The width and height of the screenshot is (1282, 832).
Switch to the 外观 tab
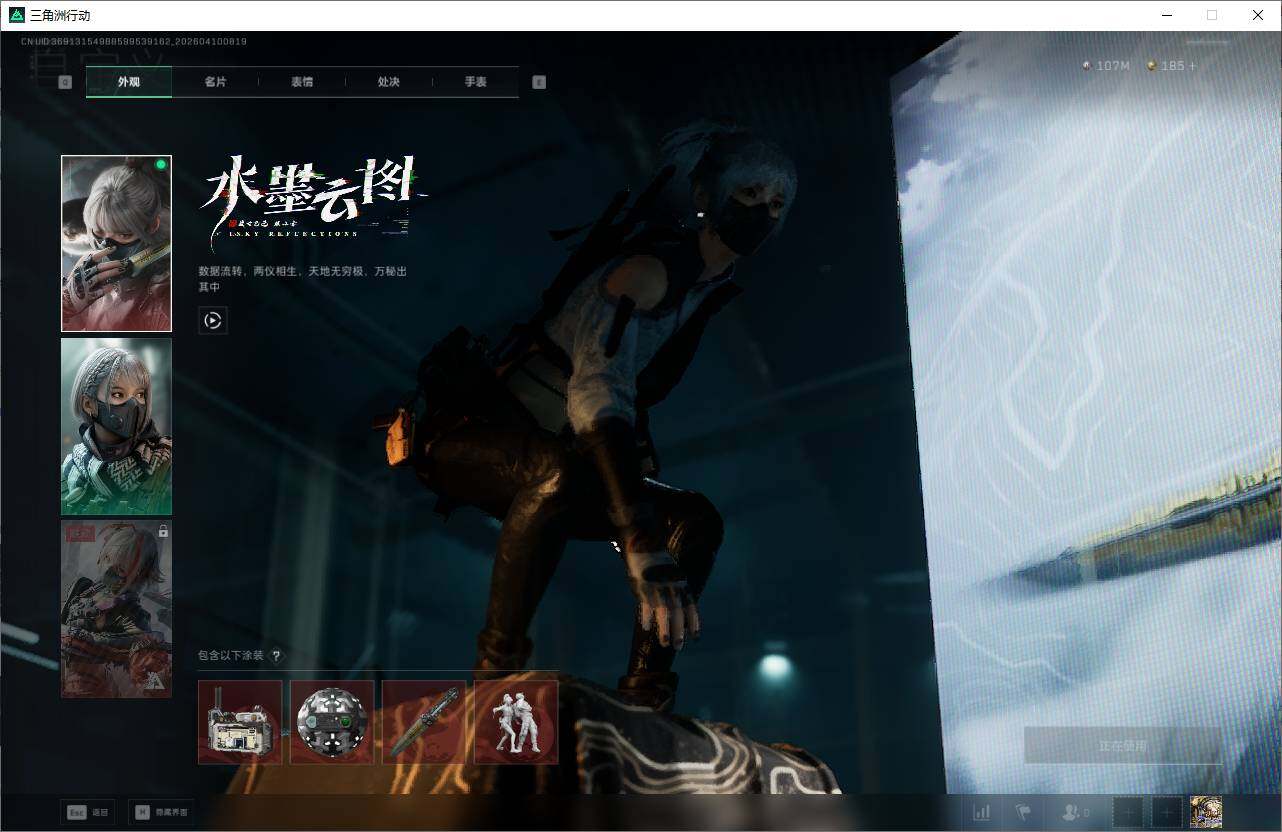pos(129,82)
